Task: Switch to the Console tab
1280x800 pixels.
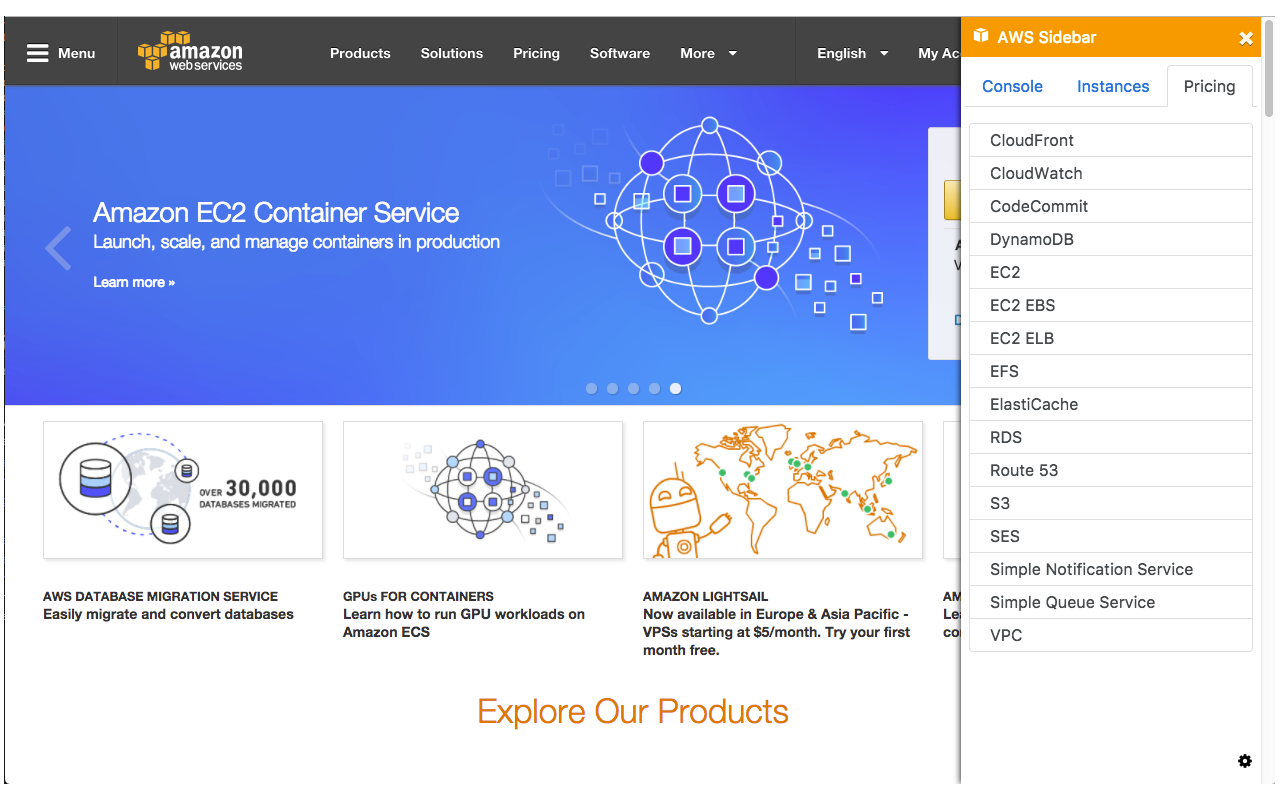Action: [1012, 86]
